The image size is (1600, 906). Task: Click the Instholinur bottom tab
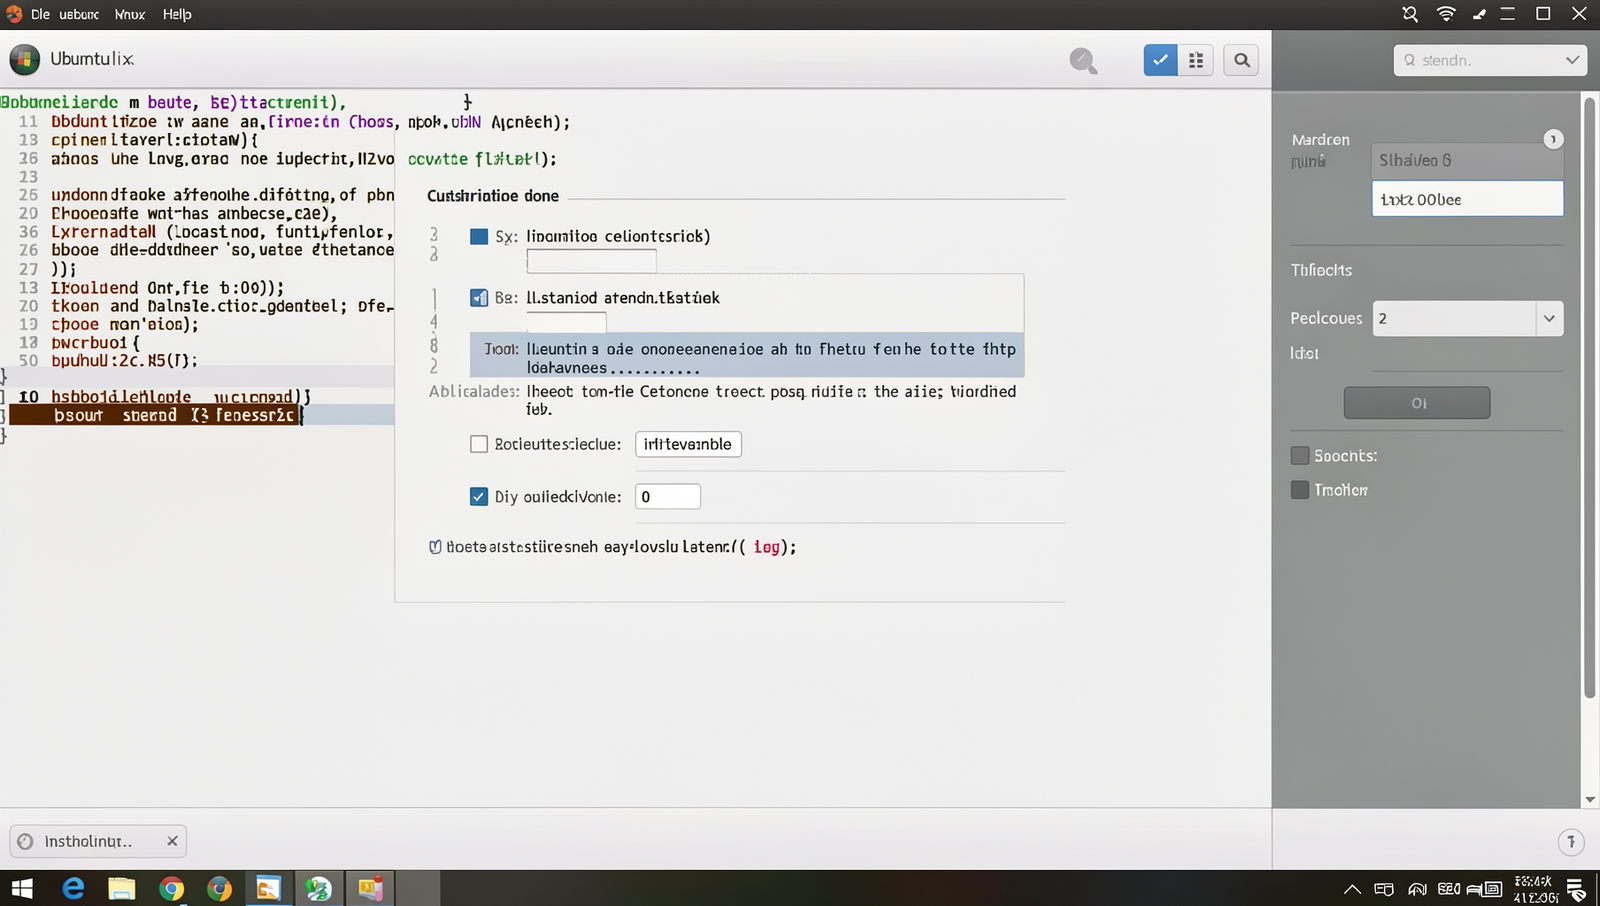pos(98,841)
